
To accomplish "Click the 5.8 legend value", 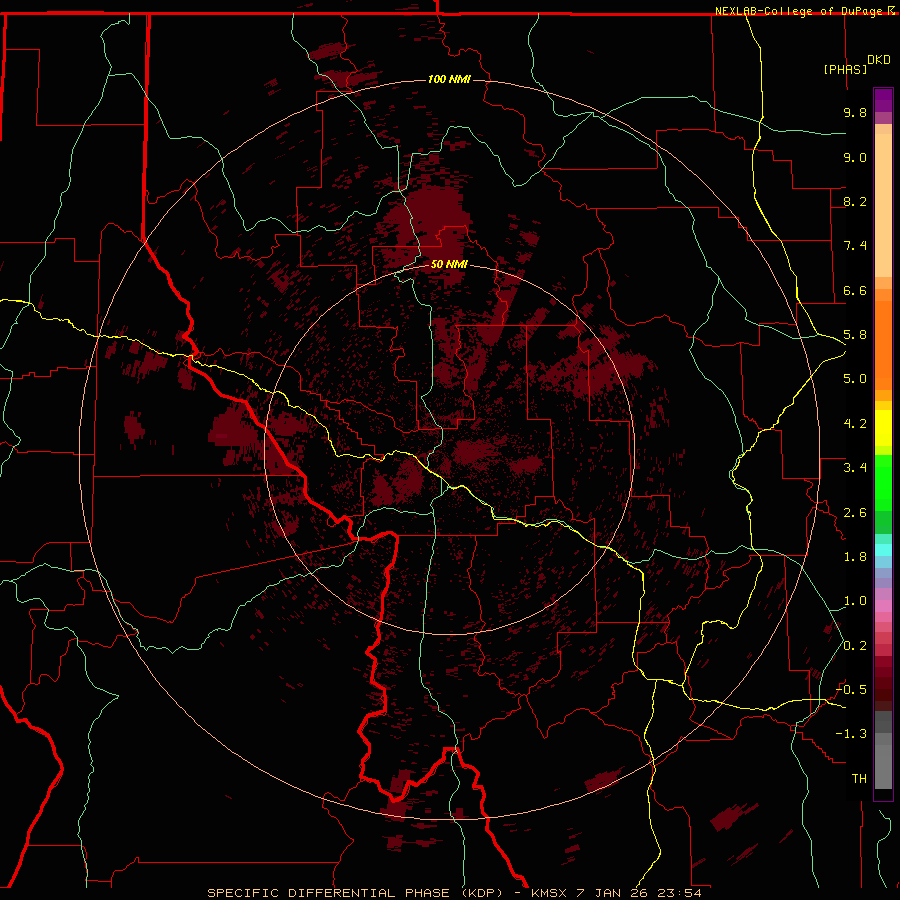I will 855,335.
